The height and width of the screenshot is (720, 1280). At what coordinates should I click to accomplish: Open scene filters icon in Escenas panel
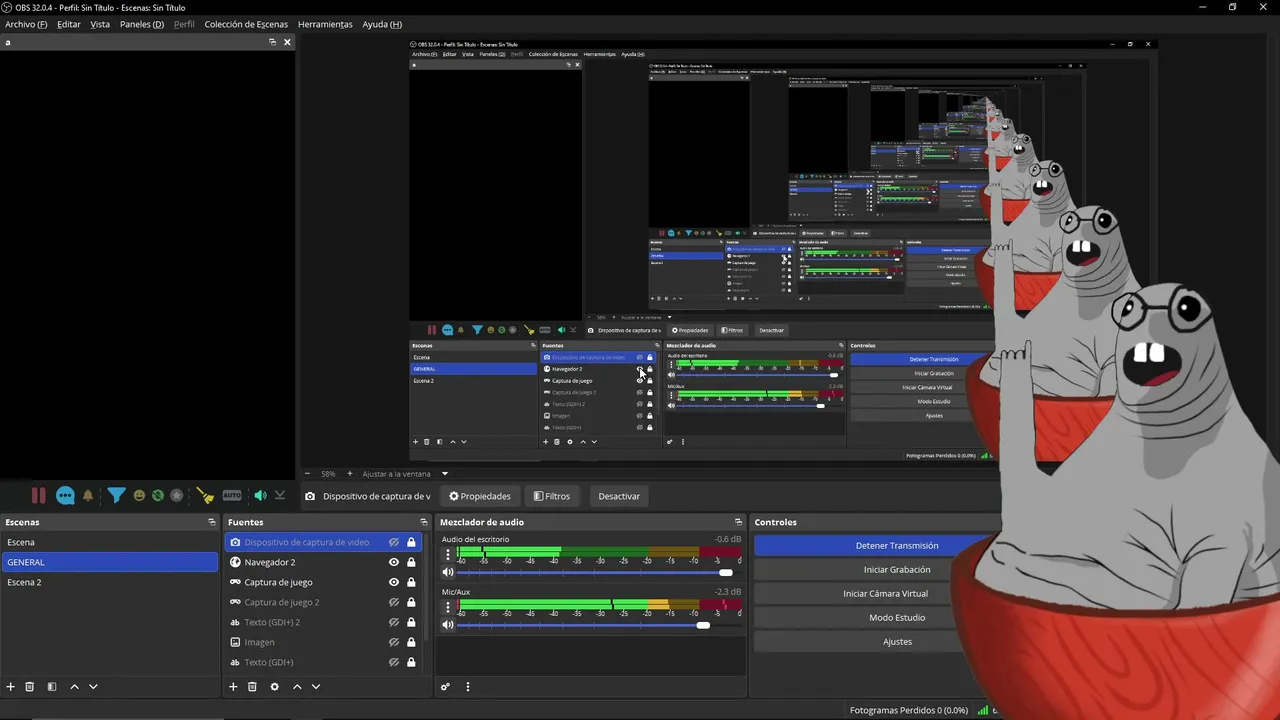(x=52, y=687)
